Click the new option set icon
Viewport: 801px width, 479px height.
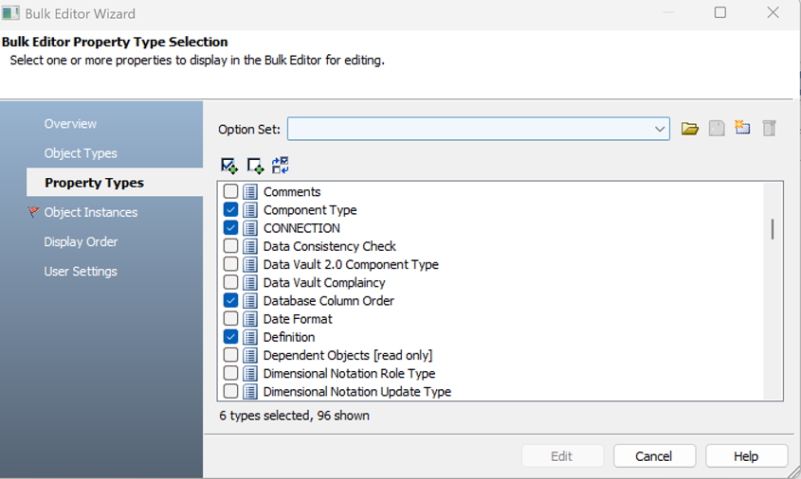tap(742, 128)
